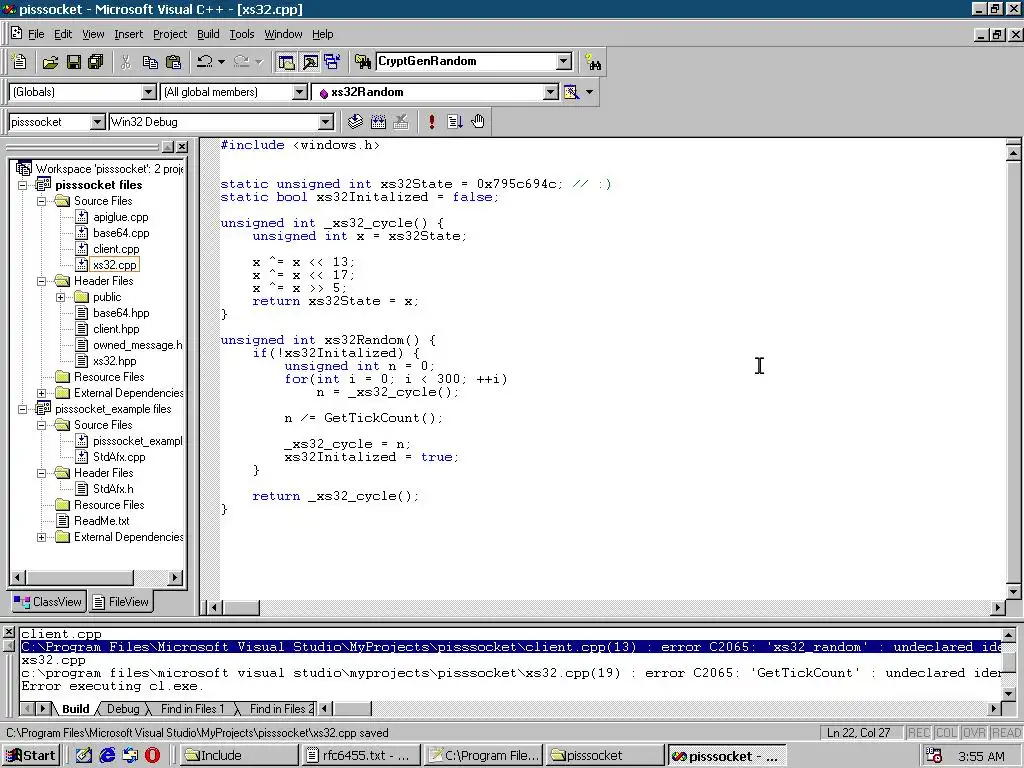Open the Window List icon
The height and width of the screenshot is (768, 1024).
[x=332, y=62]
